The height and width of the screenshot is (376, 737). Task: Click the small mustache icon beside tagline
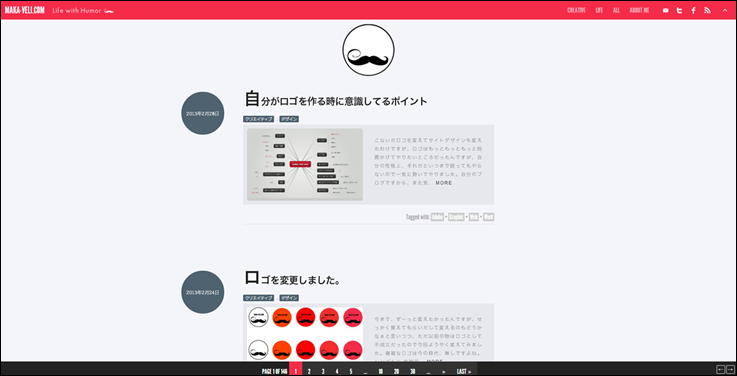(x=109, y=11)
